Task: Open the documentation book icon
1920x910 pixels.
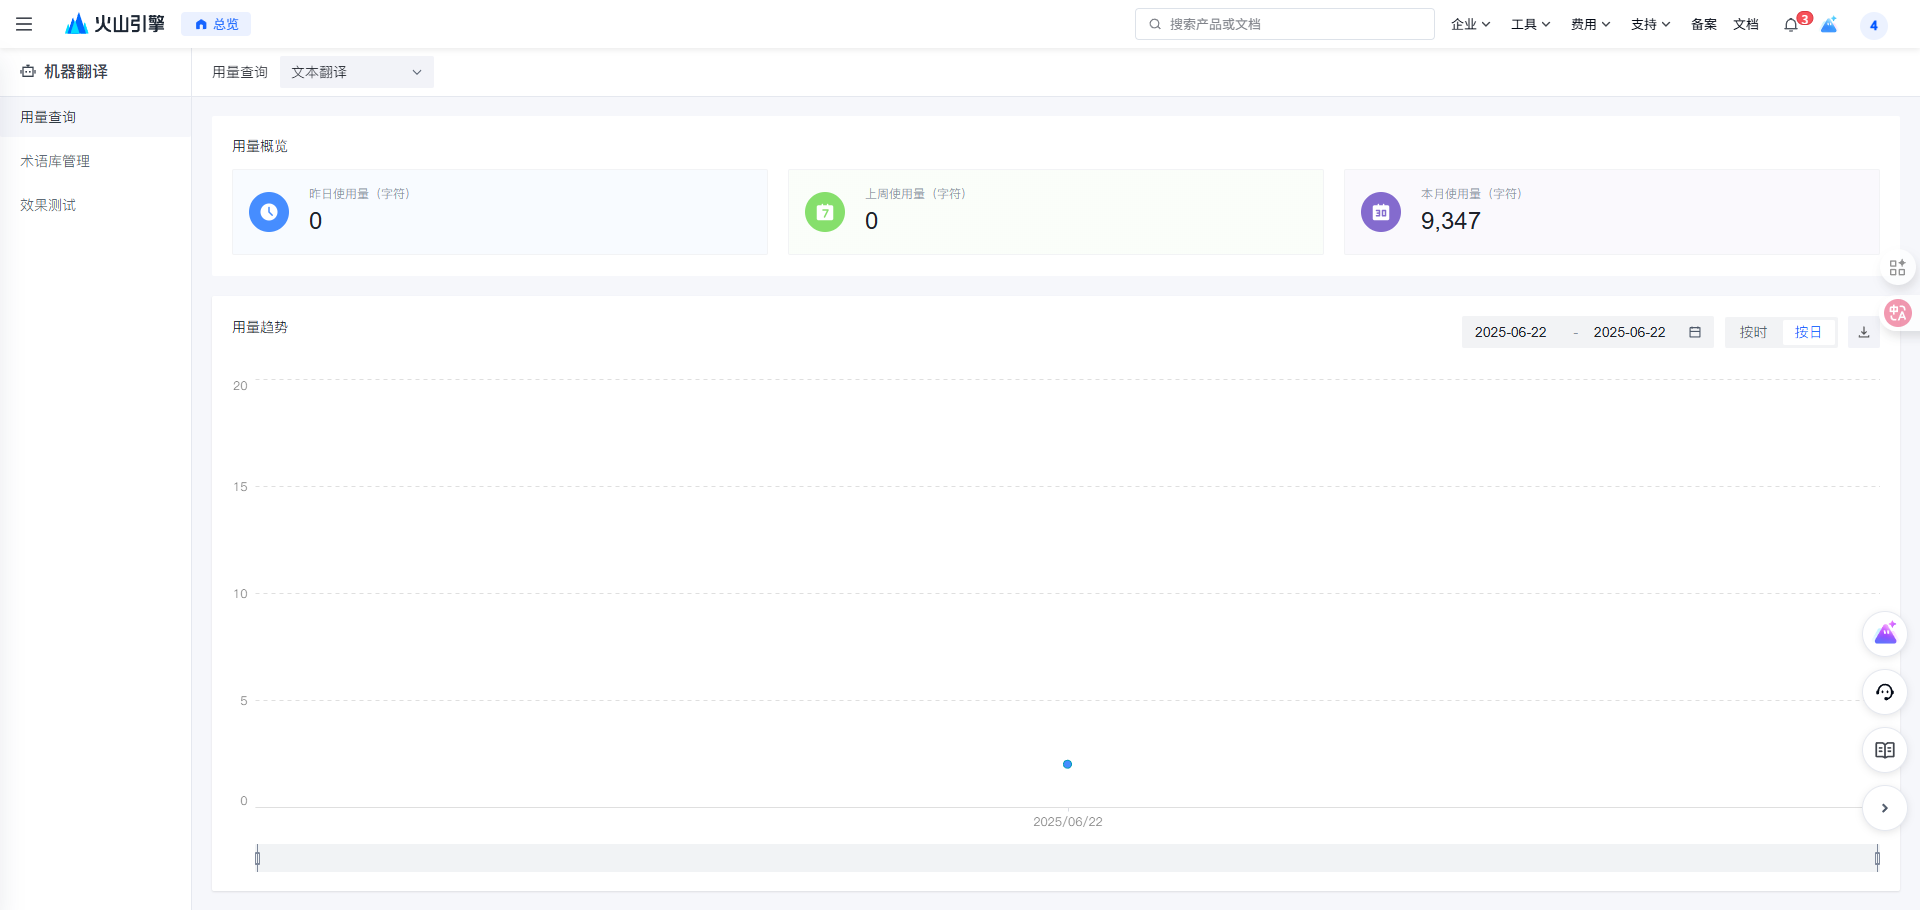Action: coord(1884,750)
